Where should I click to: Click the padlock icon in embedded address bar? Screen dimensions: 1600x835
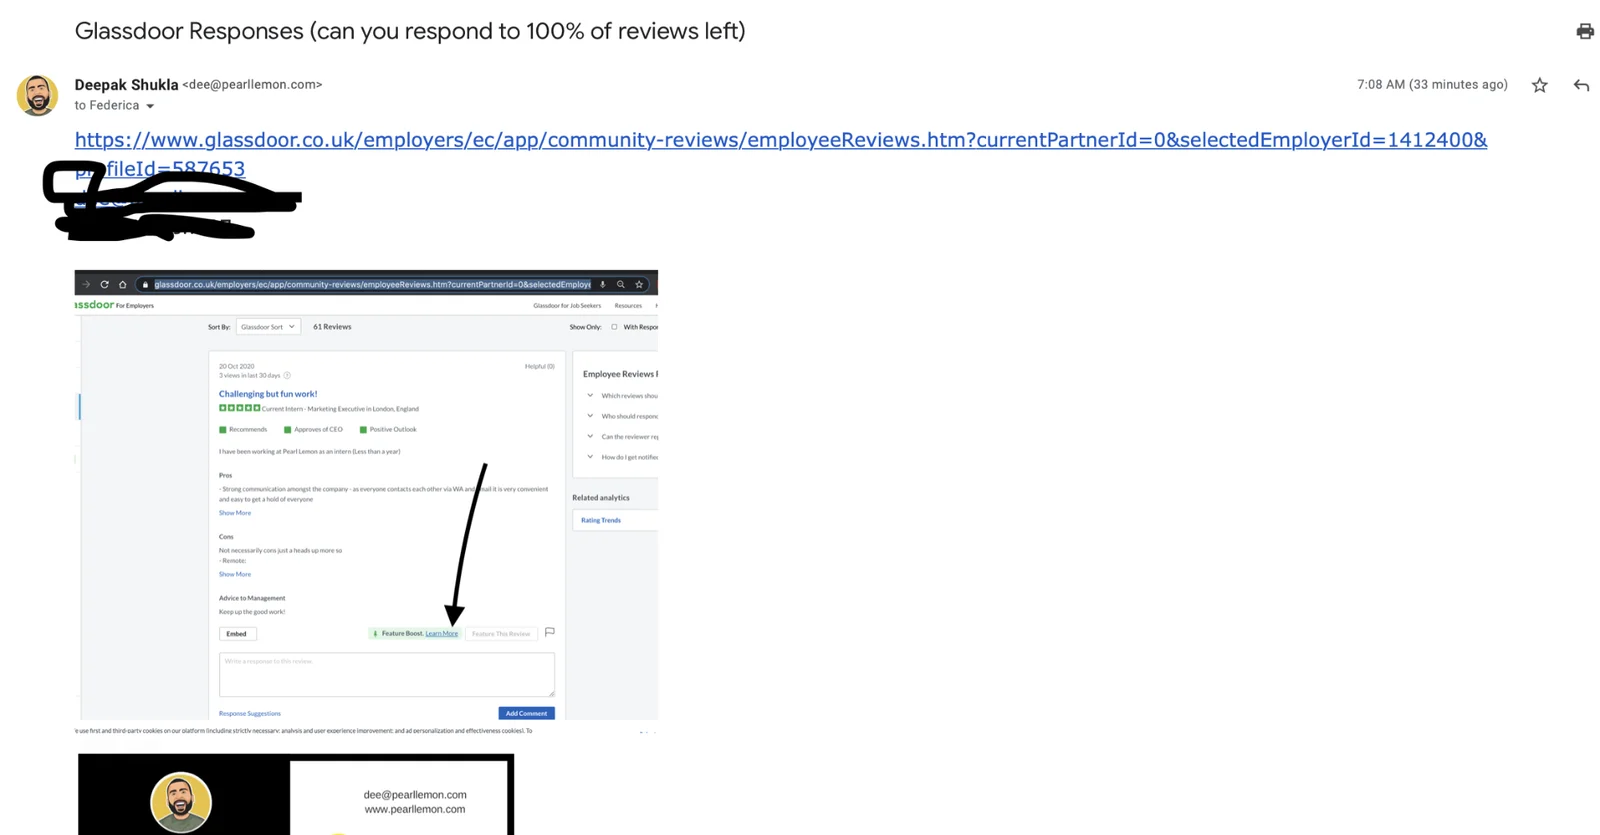145,285
